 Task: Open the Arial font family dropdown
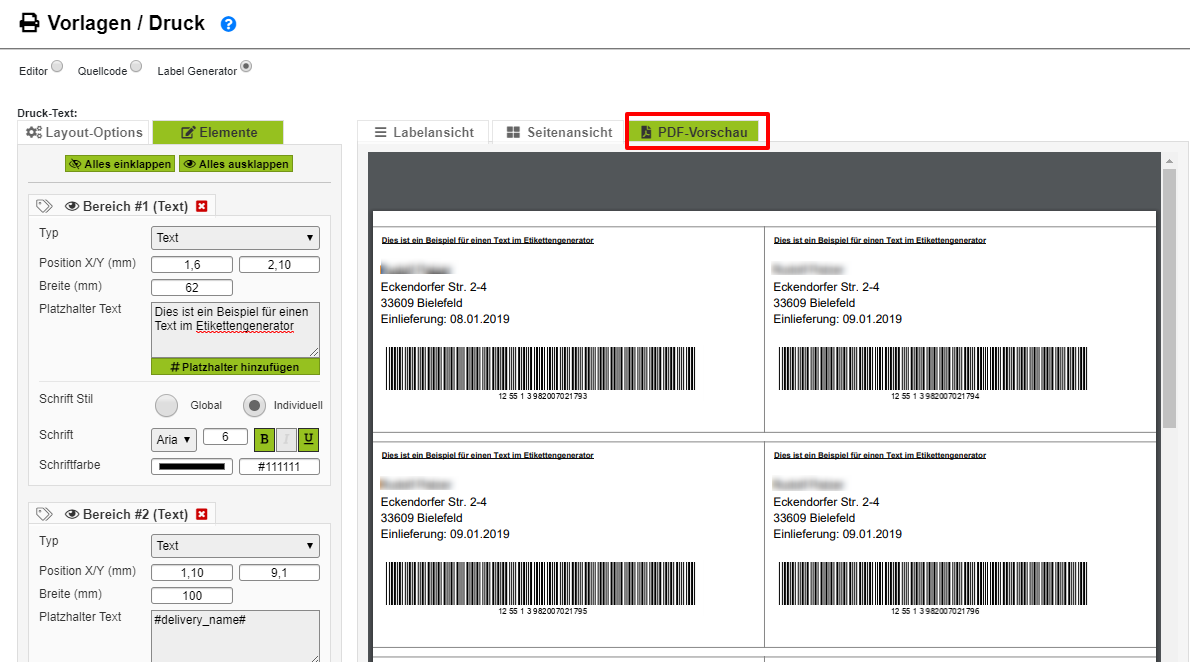(x=174, y=440)
